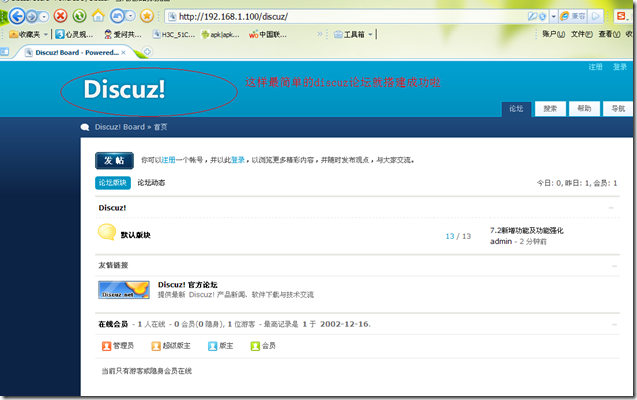Image resolution: width=637 pixels, height=400 pixels.
Task: Click the 发帖 post button
Action: pyautogui.click(x=115, y=160)
